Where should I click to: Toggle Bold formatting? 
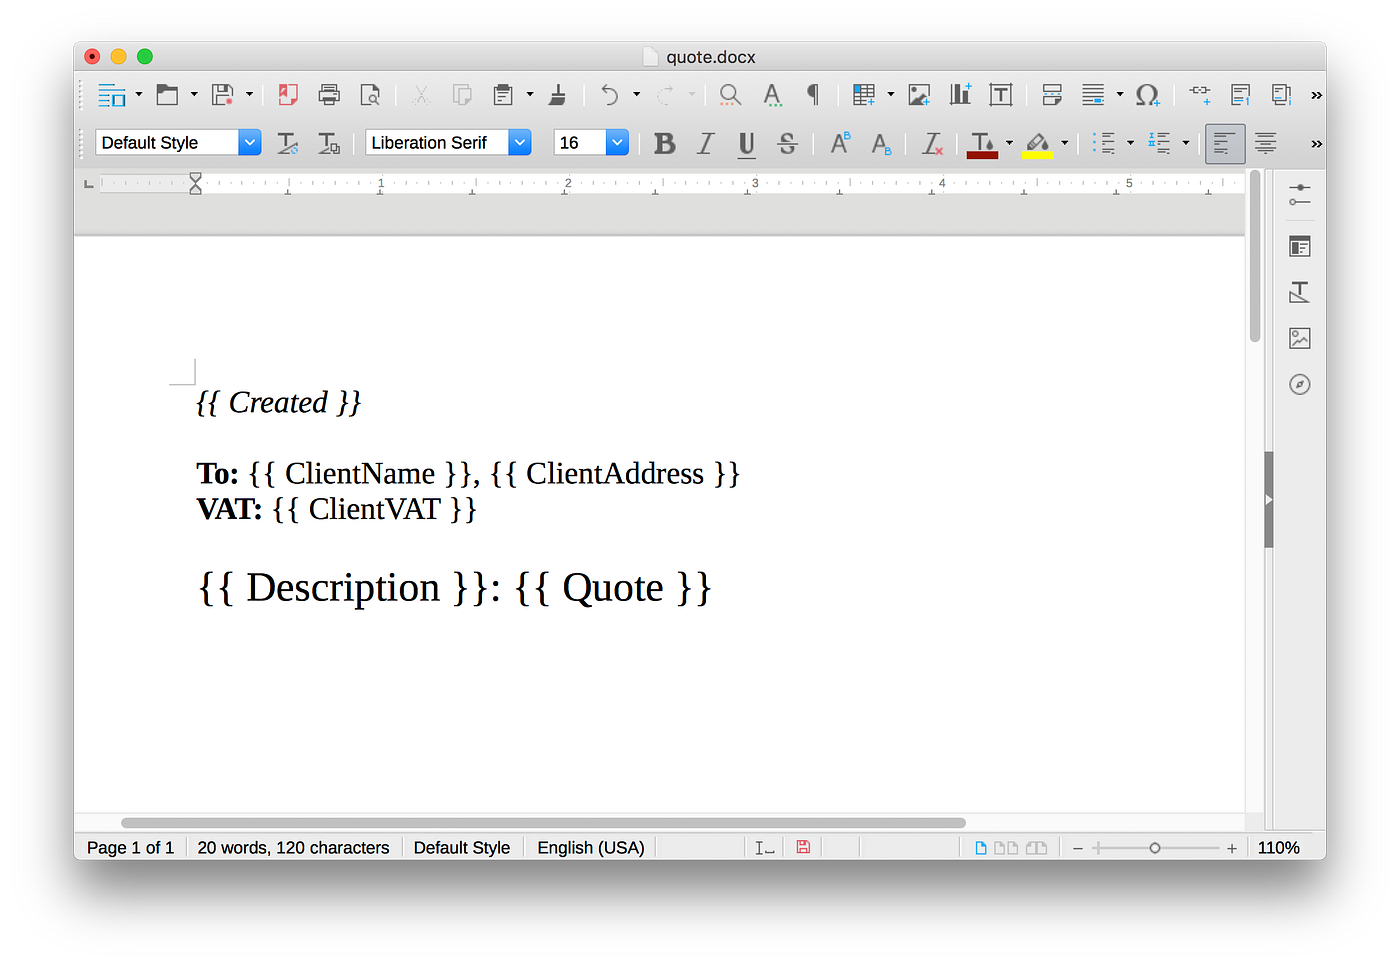(664, 143)
